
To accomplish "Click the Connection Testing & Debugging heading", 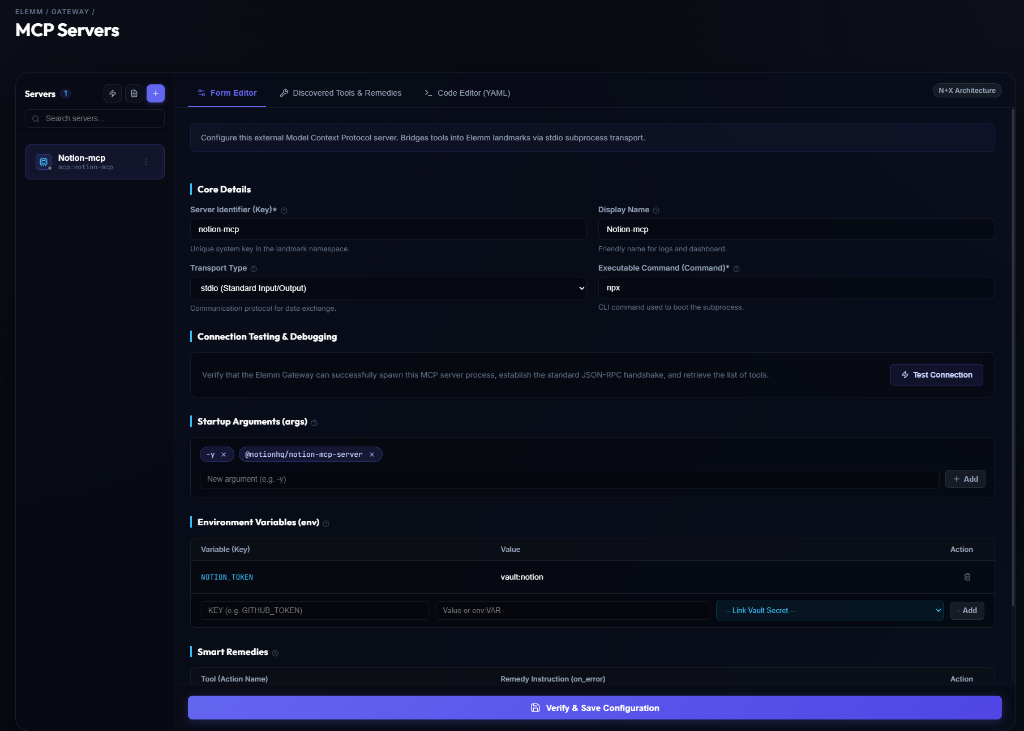I will point(267,336).
